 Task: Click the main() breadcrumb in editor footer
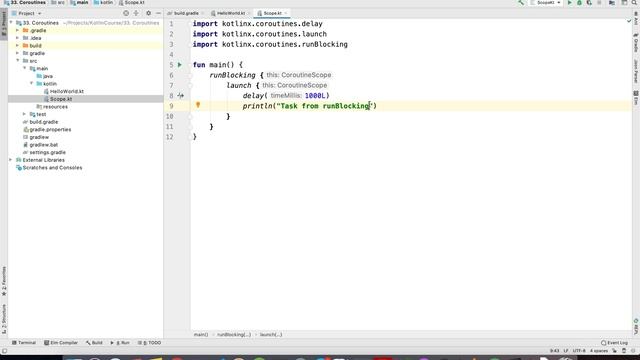click(201, 335)
